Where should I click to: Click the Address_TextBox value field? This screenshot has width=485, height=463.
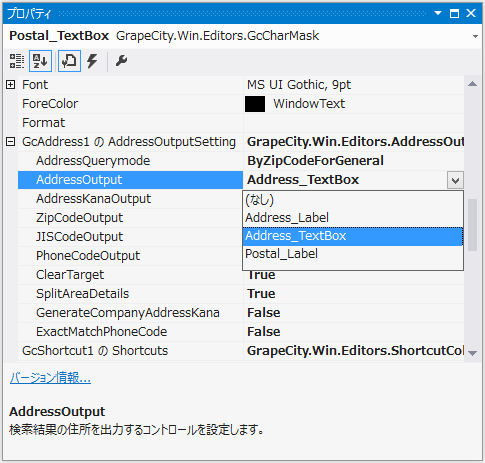tap(345, 180)
